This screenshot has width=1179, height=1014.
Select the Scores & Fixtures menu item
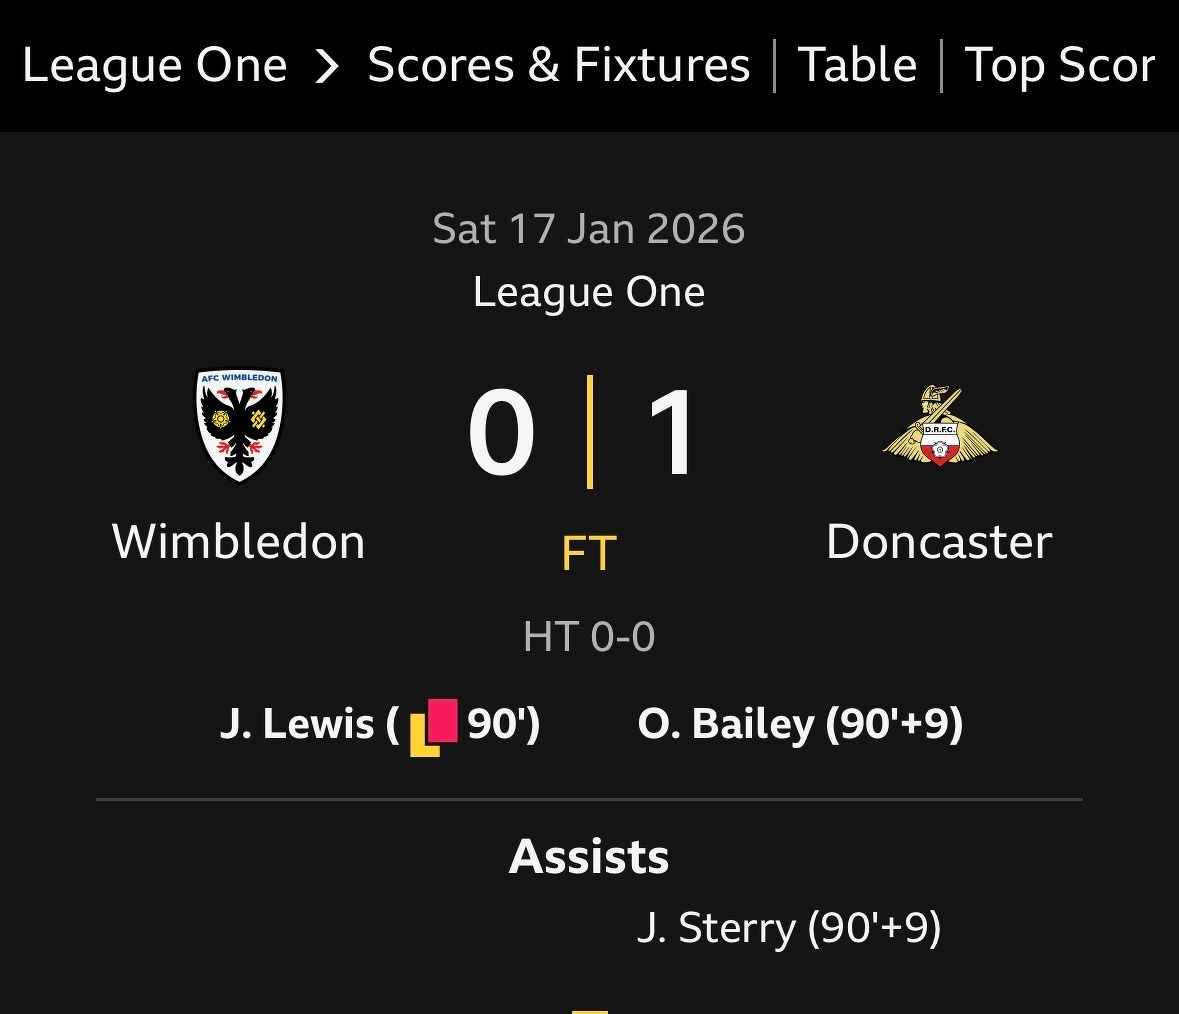coord(558,64)
